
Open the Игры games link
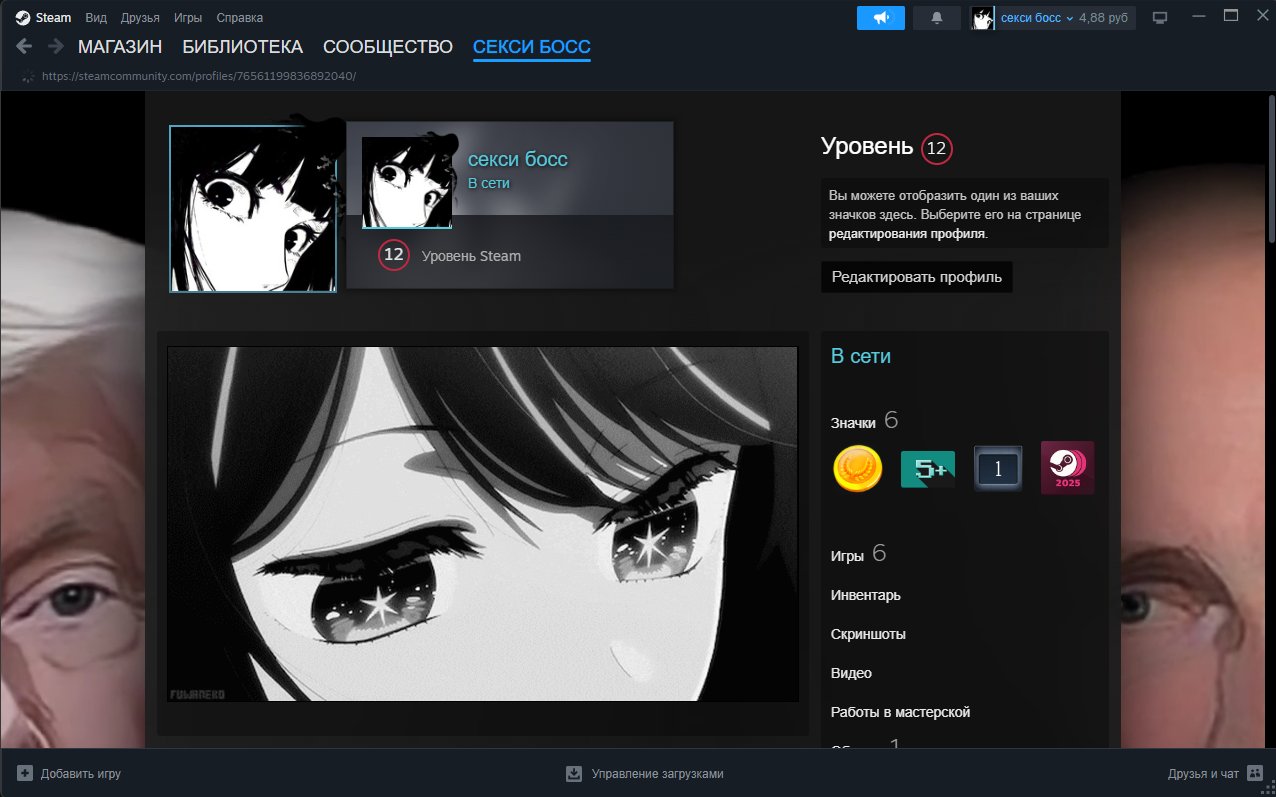[847, 556]
